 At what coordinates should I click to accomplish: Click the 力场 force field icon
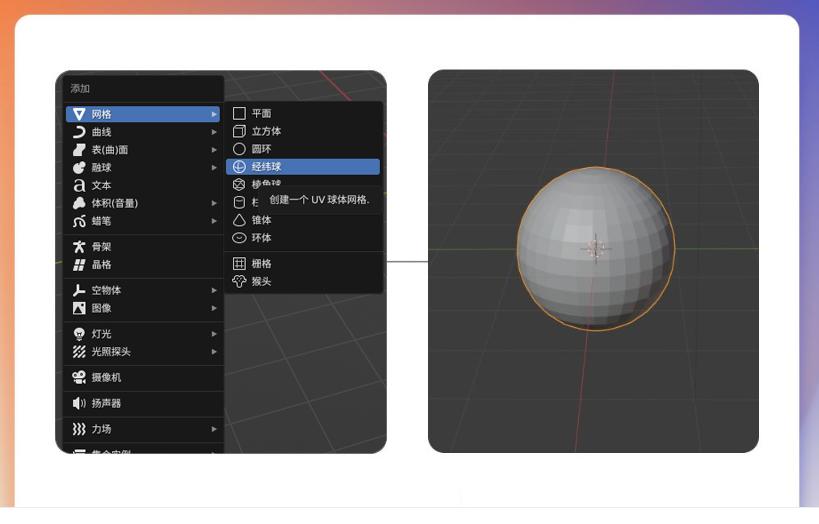tap(79, 429)
